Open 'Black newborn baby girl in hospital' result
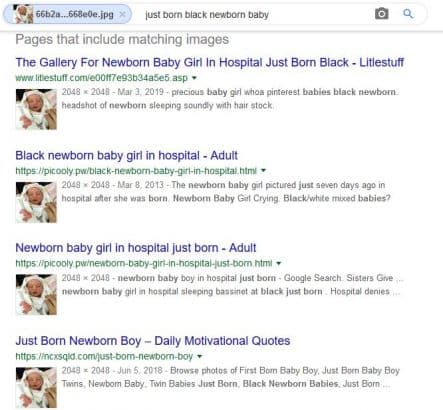 126,155
